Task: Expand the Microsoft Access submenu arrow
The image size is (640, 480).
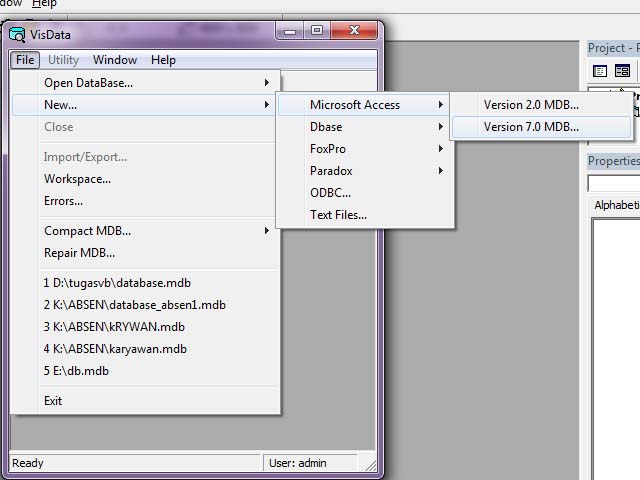Action: (x=441, y=105)
